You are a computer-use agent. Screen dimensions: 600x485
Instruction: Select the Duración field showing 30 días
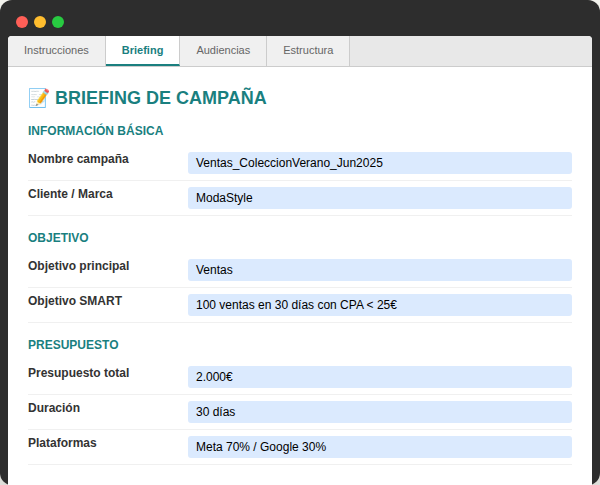click(379, 412)
